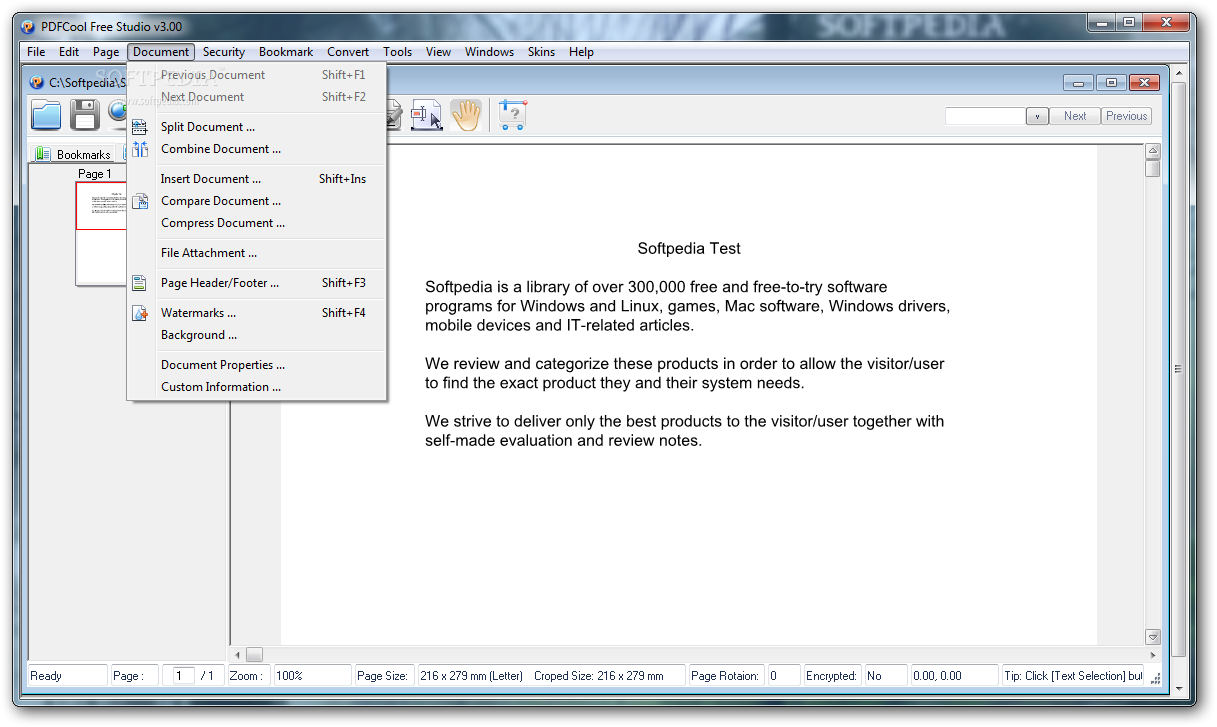This screenshot has height=727, width=1217.
Task: Click in the search text field
Action: pos(986,116)
